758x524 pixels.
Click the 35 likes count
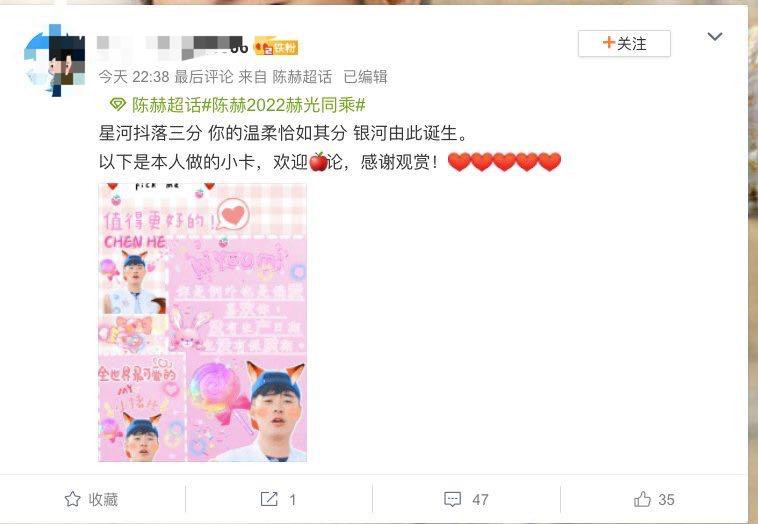(x=666, y=499)
